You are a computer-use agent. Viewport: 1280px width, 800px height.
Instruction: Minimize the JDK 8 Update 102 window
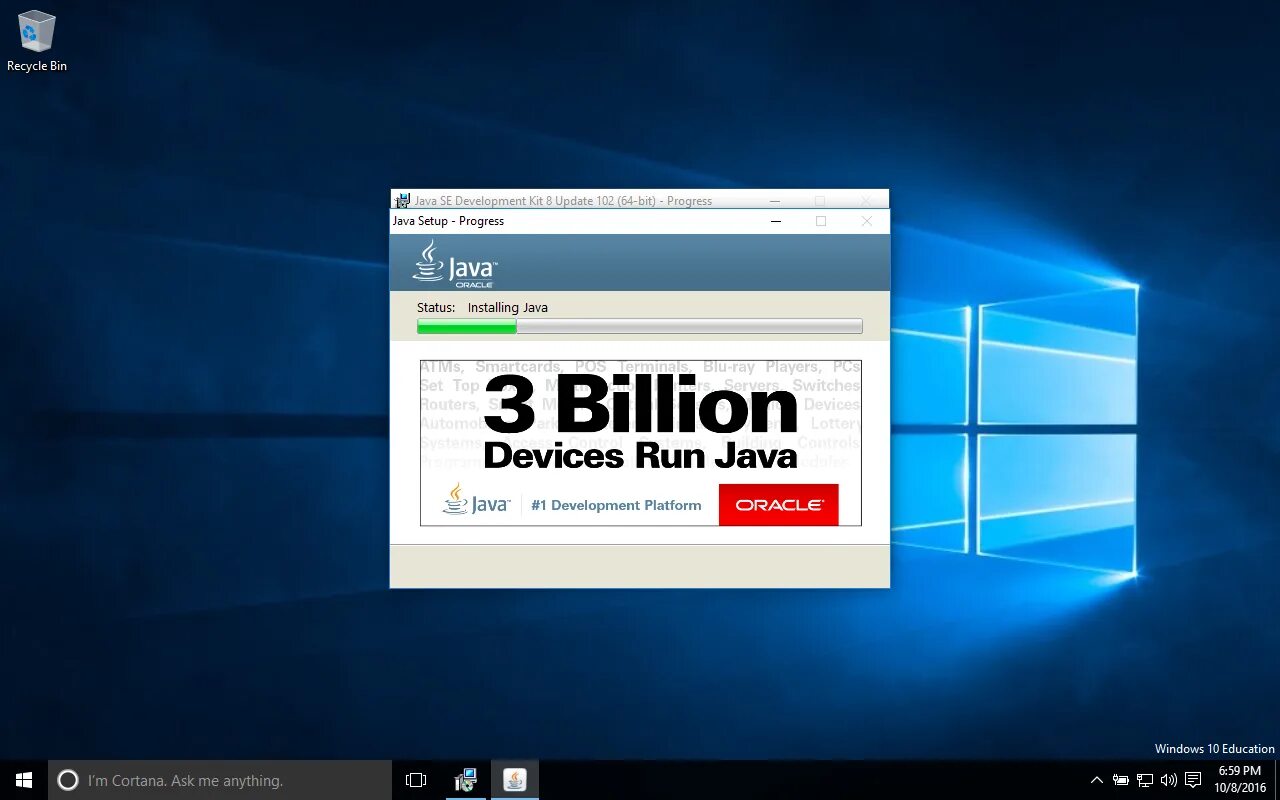[775, 200]
